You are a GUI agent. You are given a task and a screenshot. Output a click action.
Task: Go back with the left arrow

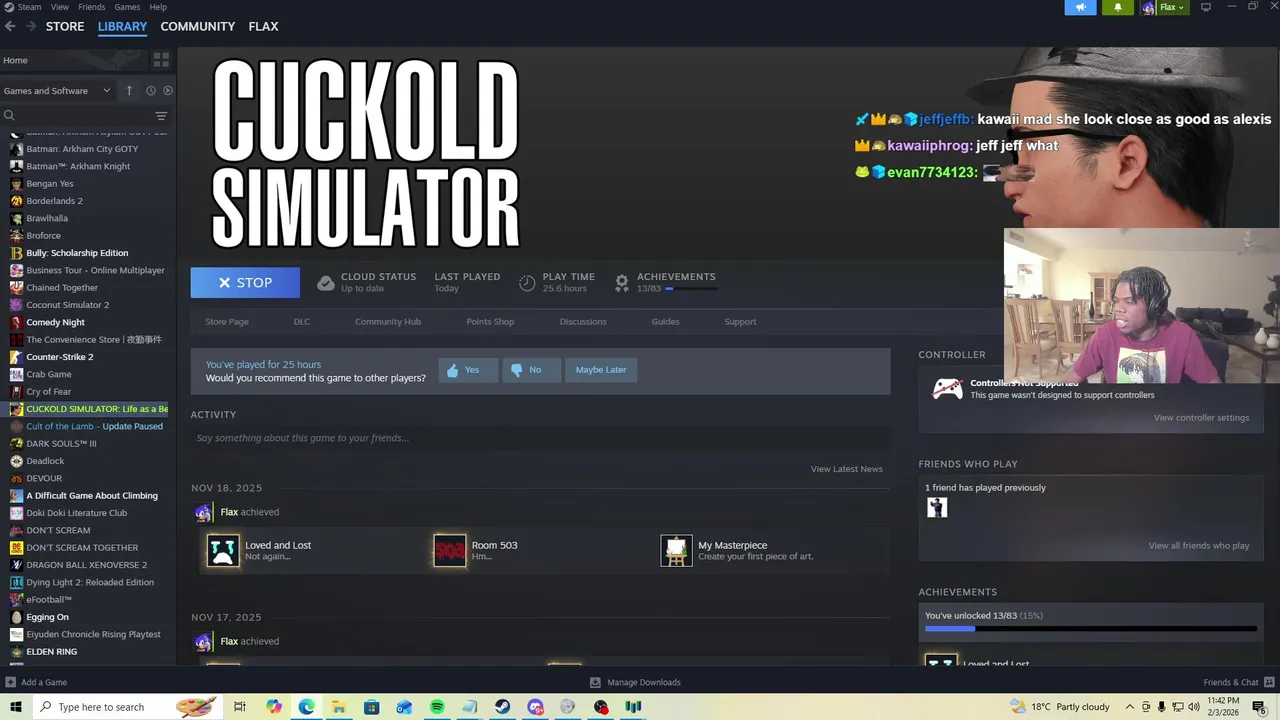pyautogui.click(x=10, y=26)
